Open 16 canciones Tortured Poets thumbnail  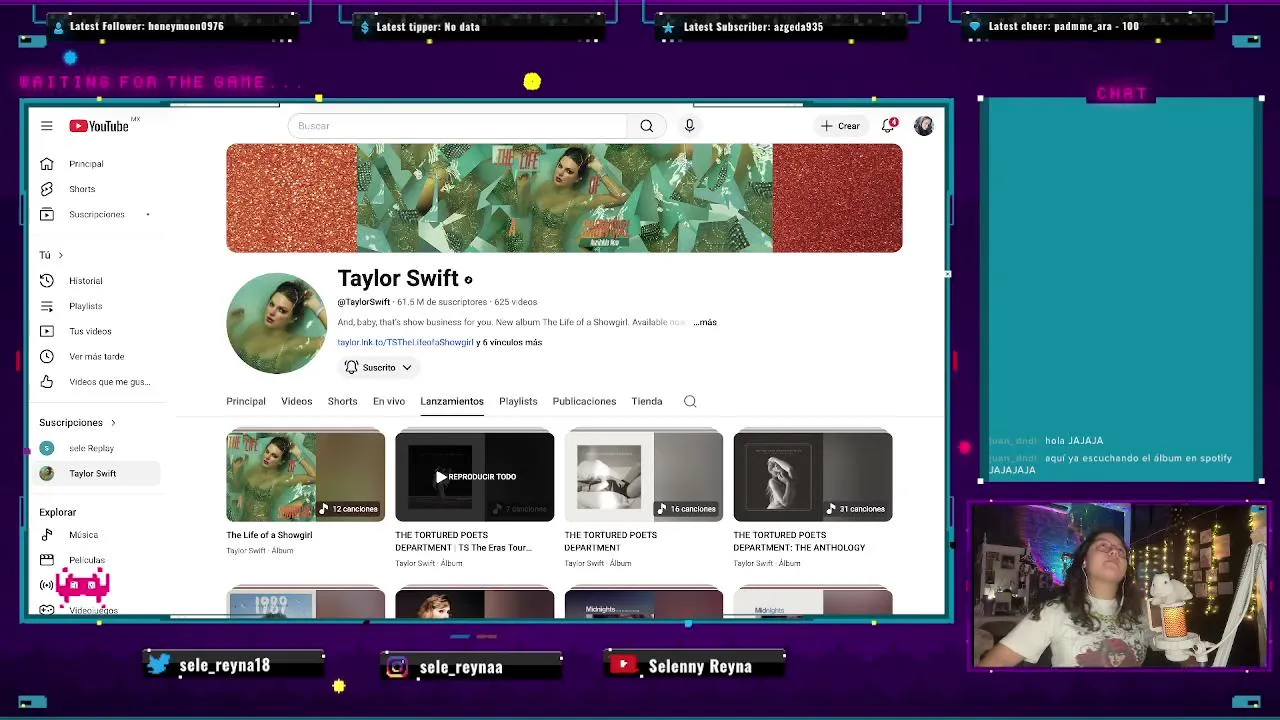tap(644, 476)
